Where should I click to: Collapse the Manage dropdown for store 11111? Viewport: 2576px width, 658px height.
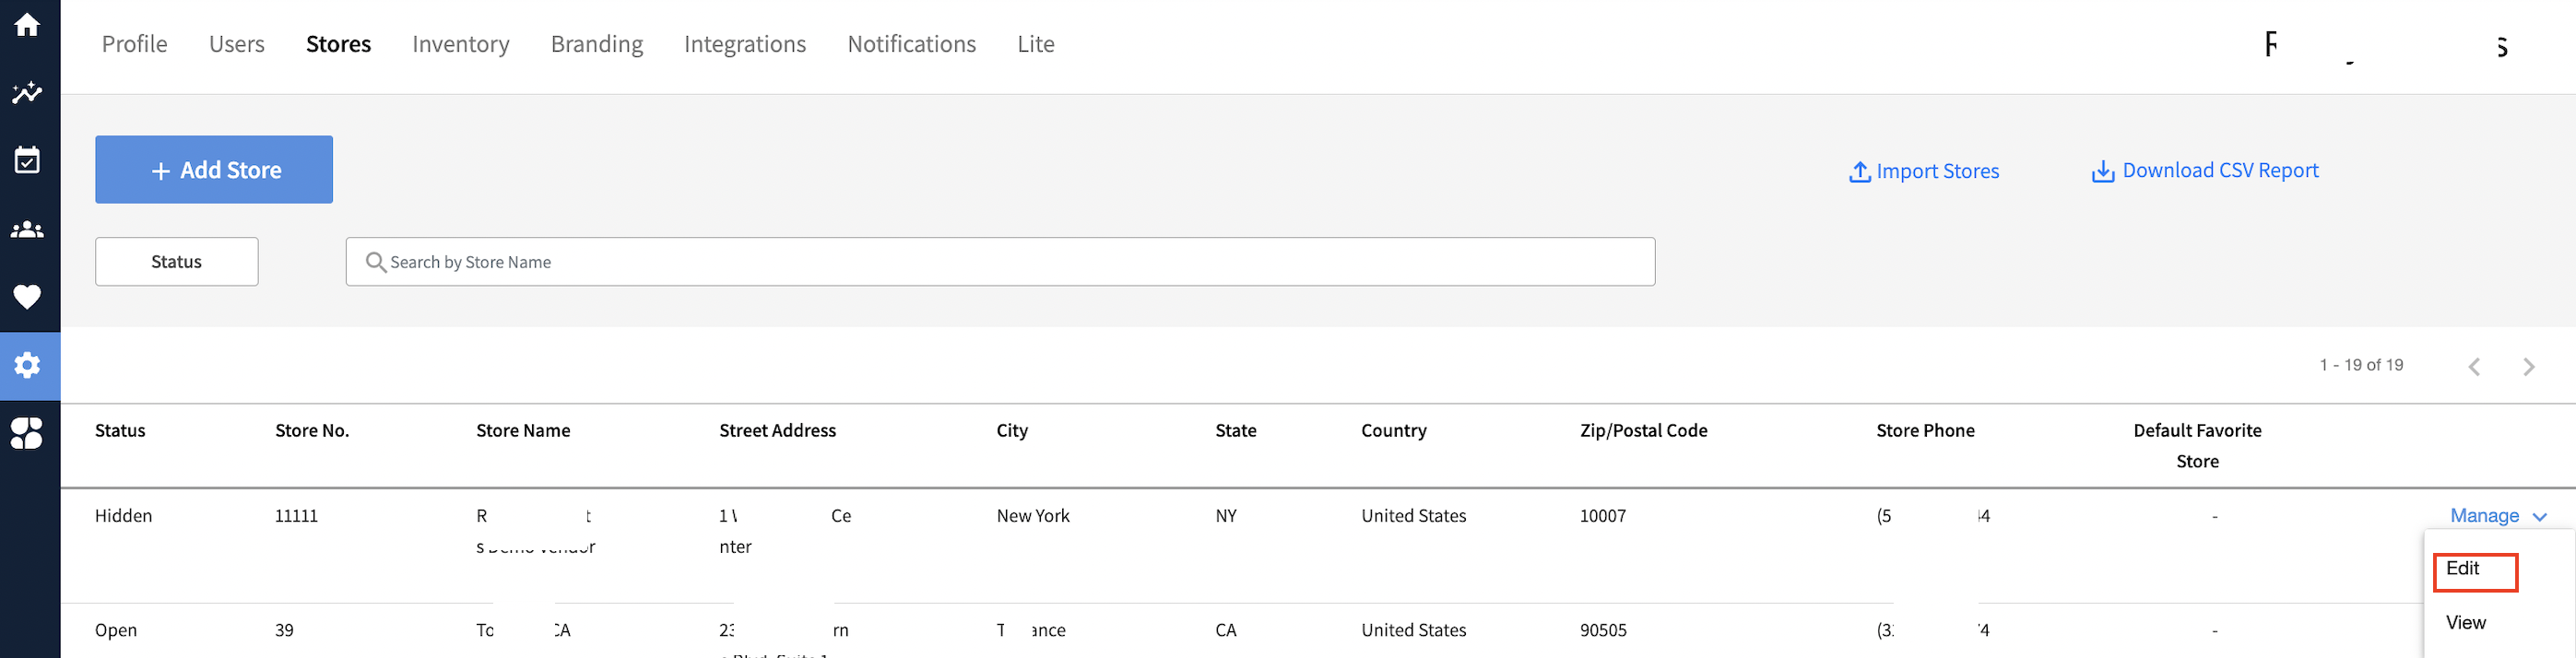pos(2497,516)
